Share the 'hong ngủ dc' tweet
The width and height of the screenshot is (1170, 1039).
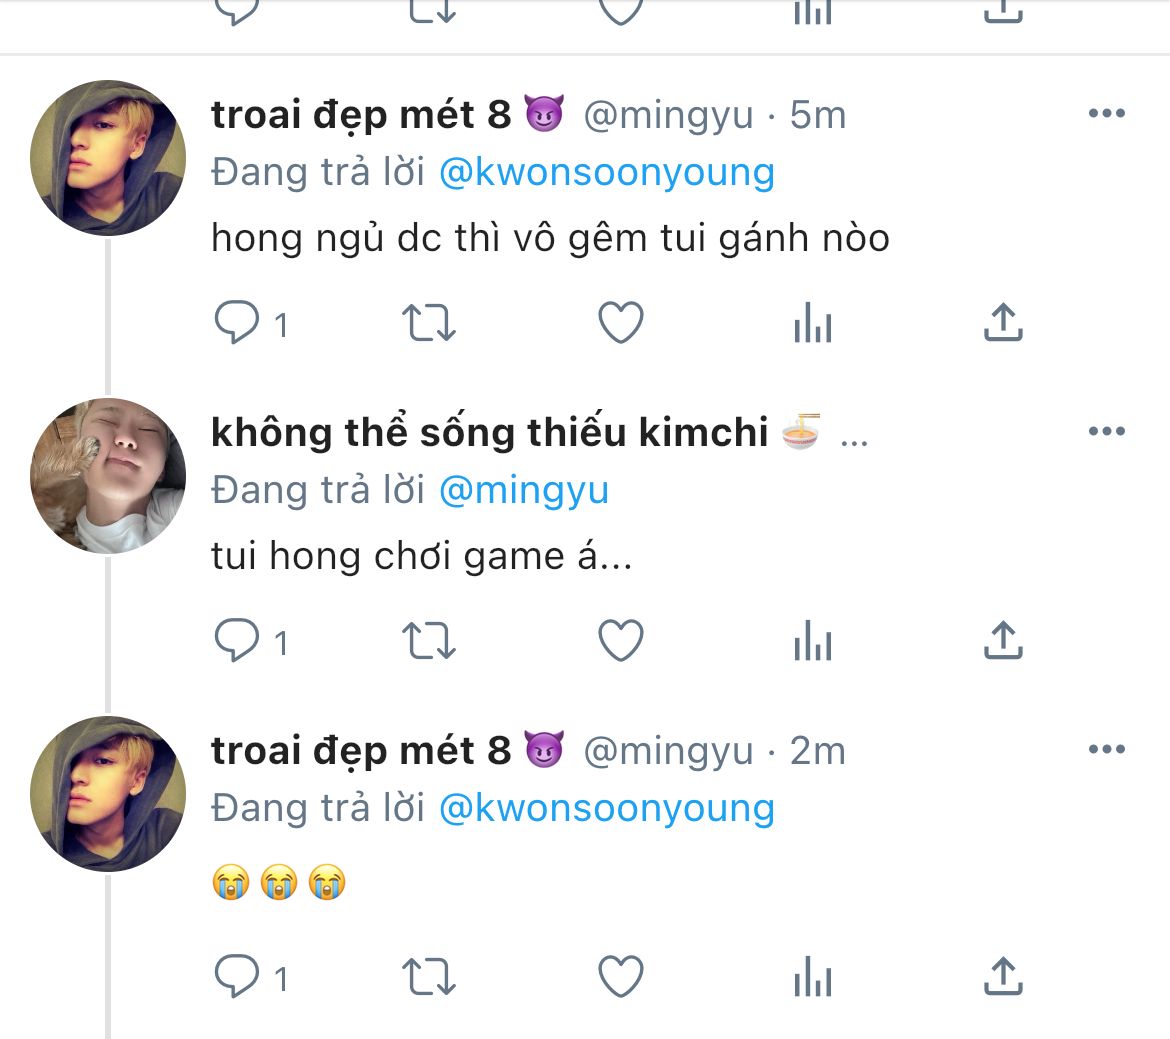(1003, 323)
